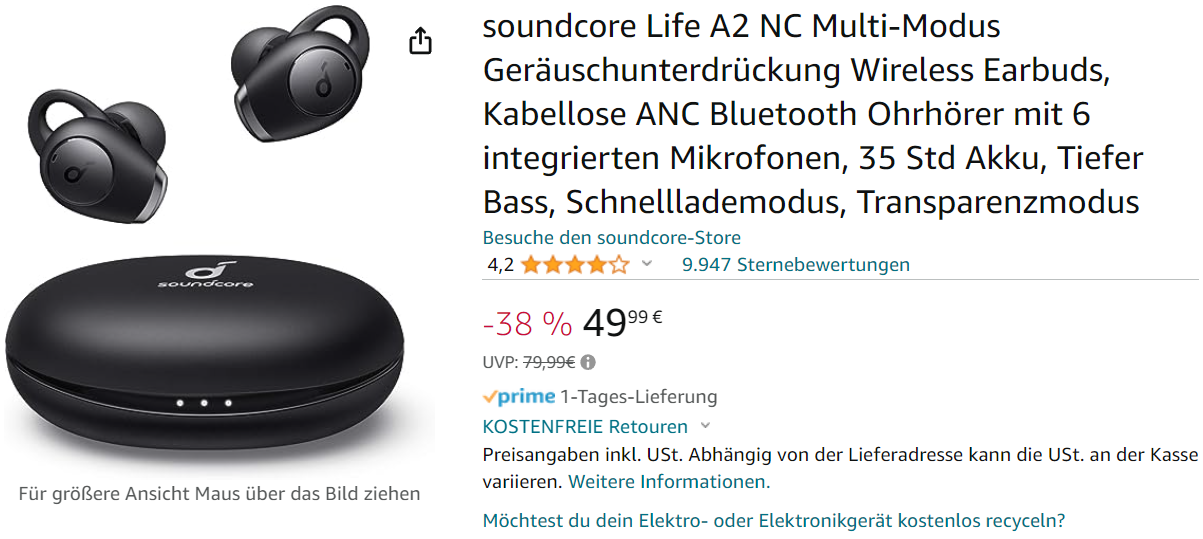Expand the rating breakdown chevron beside the stars
This screenshot has width=1203, height=539.
[x=646, y=265]
